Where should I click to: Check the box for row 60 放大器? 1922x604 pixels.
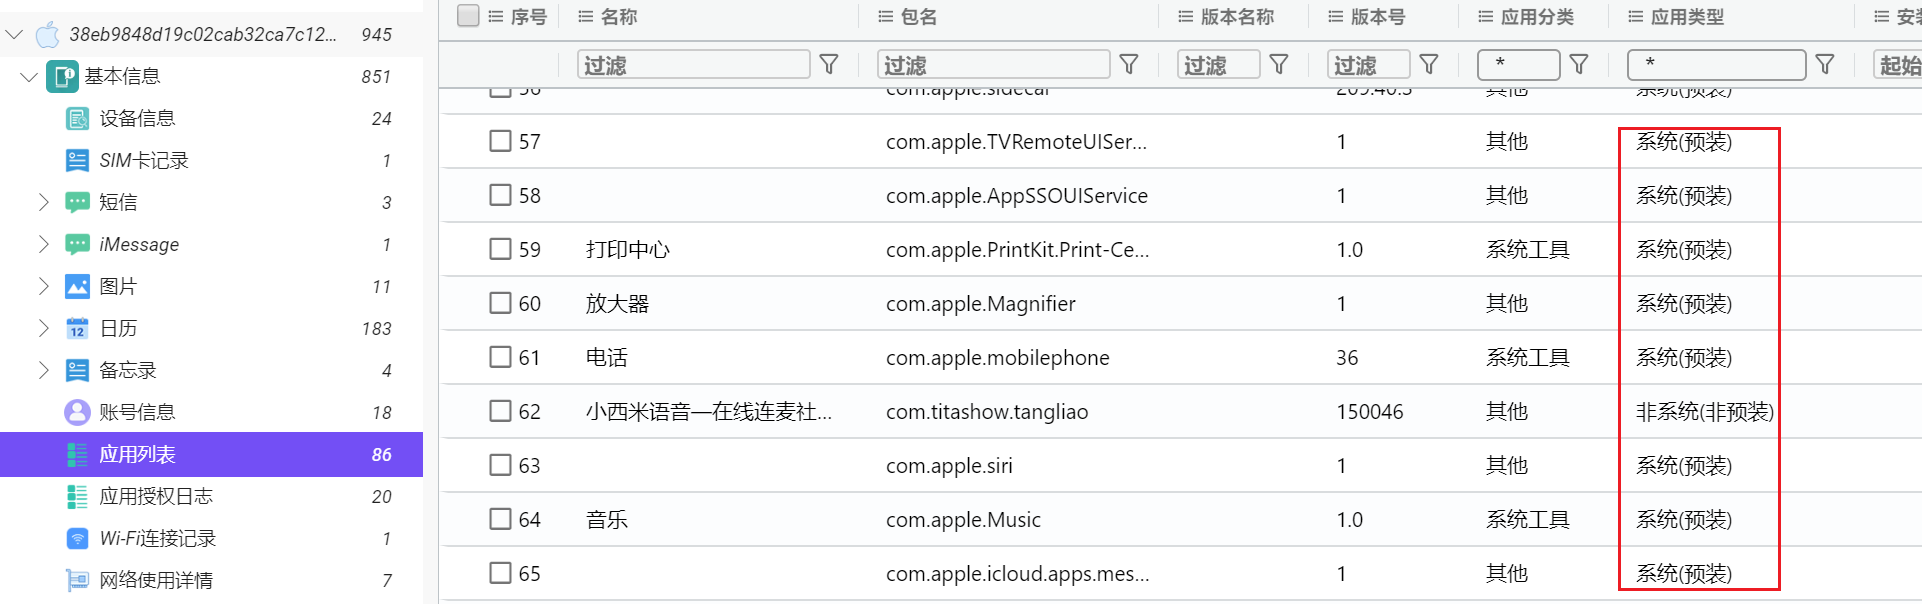[500, 303]
